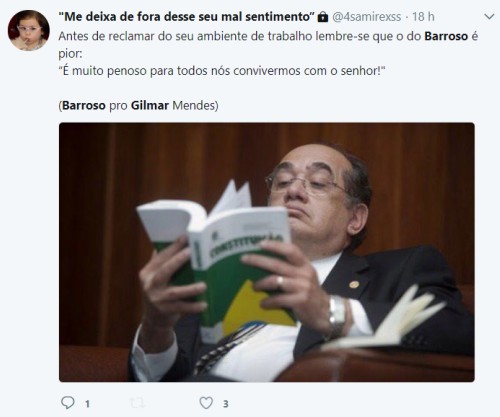Screen dimensions: 500x417
Task: Click the open notebook on the armrest in the photo
Action: pyautogui.click(x=387, y=320)
